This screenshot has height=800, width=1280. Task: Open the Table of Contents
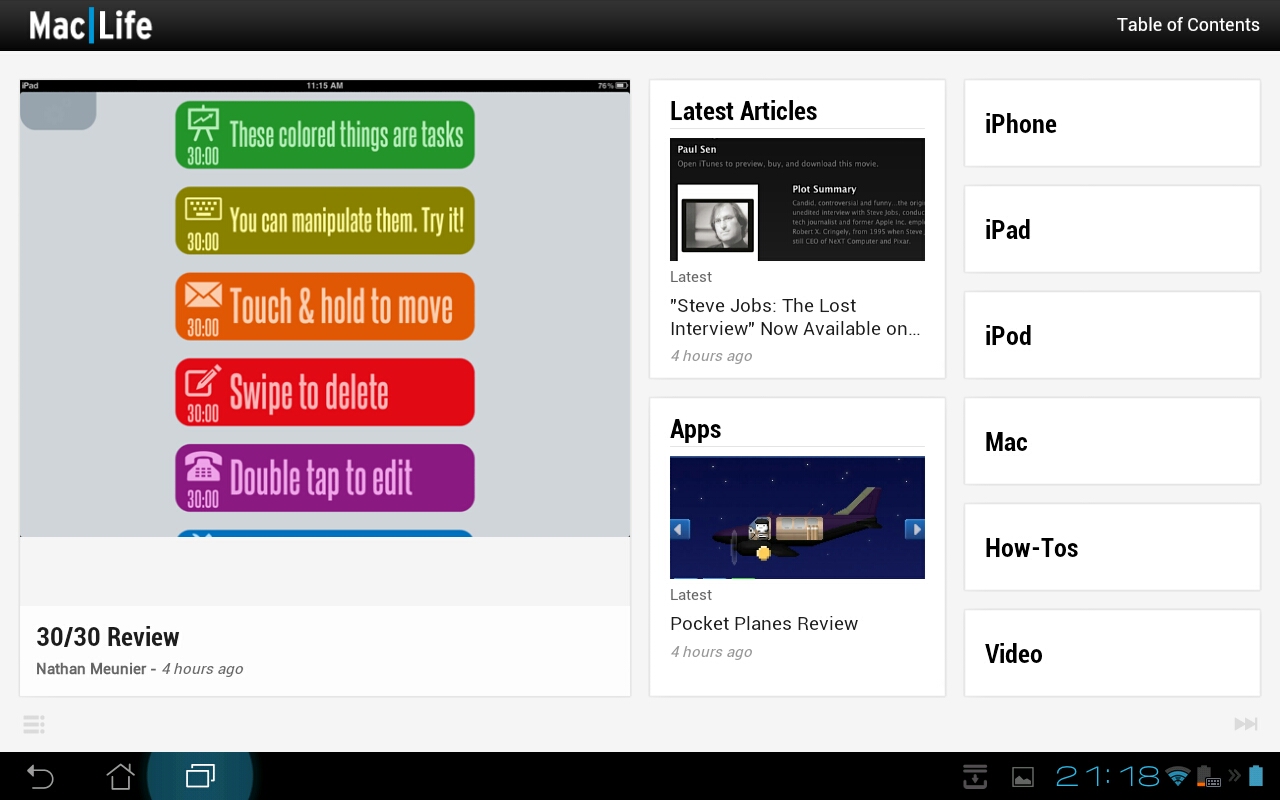click(x=1188, y=25)
